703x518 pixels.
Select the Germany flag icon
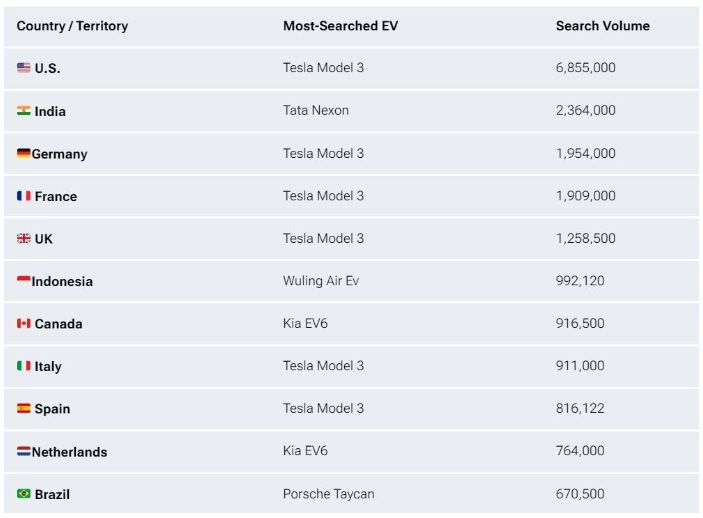(x=24, y=153)
